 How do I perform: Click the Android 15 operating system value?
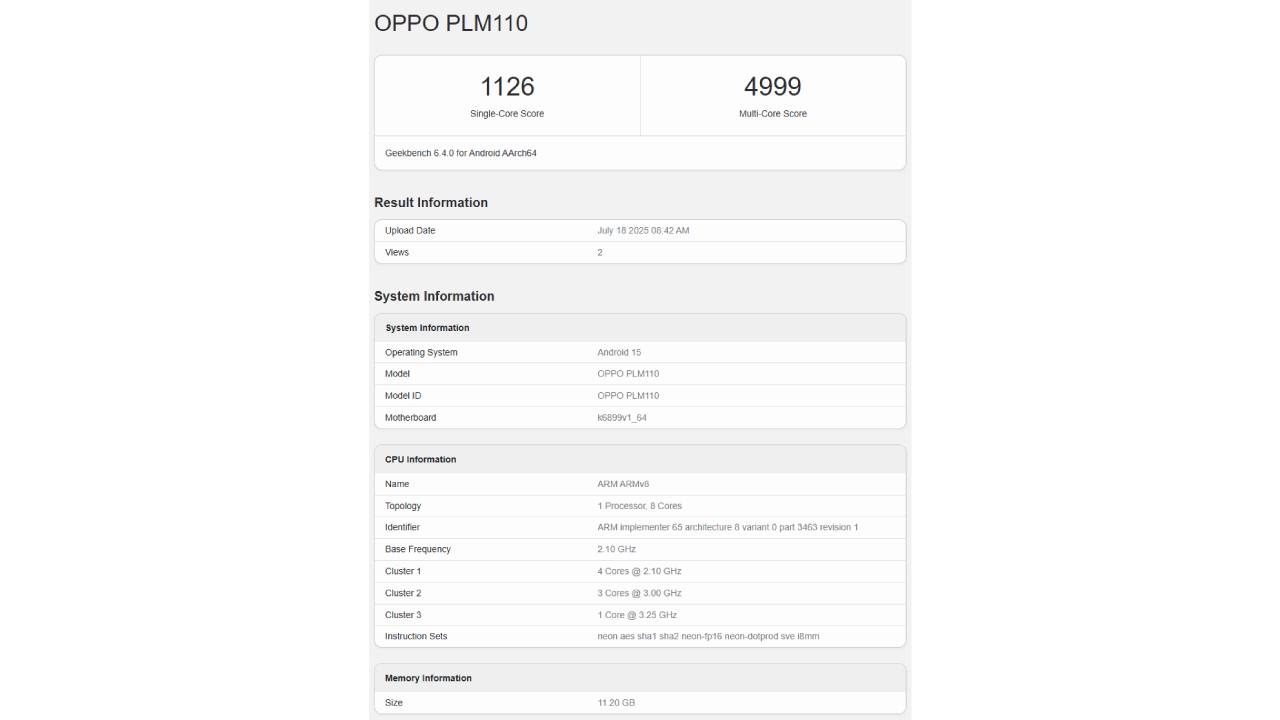(x=619, y=353)
